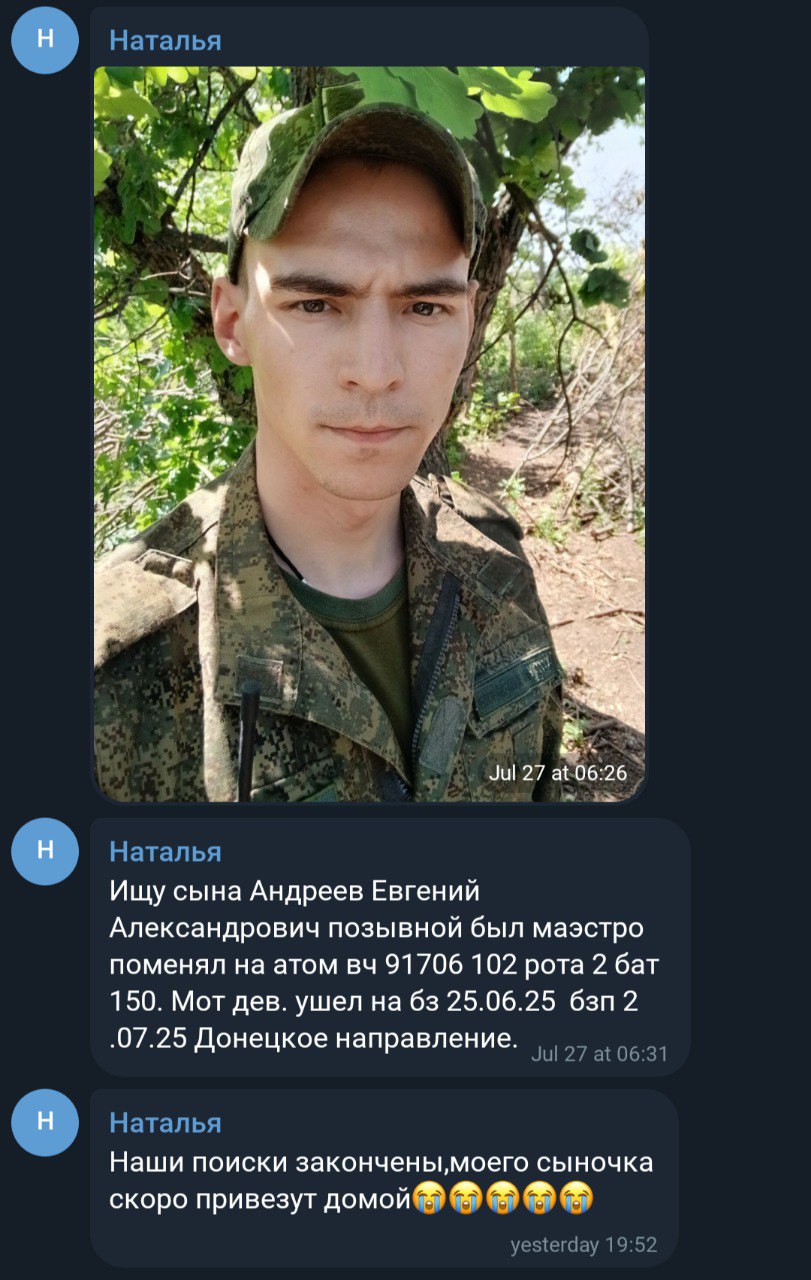Click the 'Jul 27 at 06:31' message timestamp

click(x=600, y=1054)
